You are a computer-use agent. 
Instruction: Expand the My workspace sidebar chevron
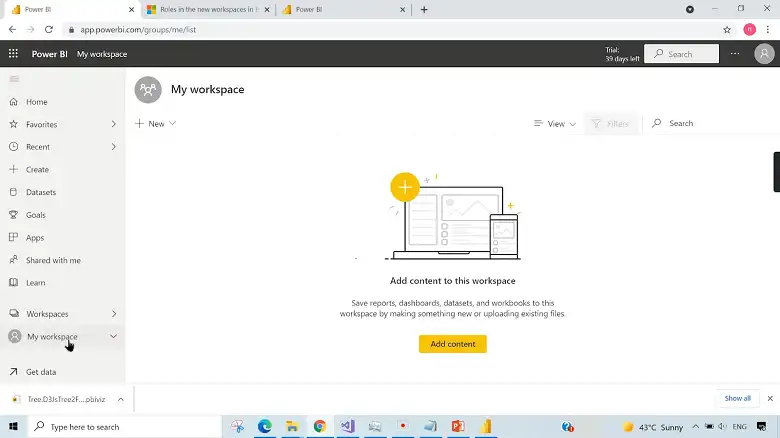tap(113, 336)
